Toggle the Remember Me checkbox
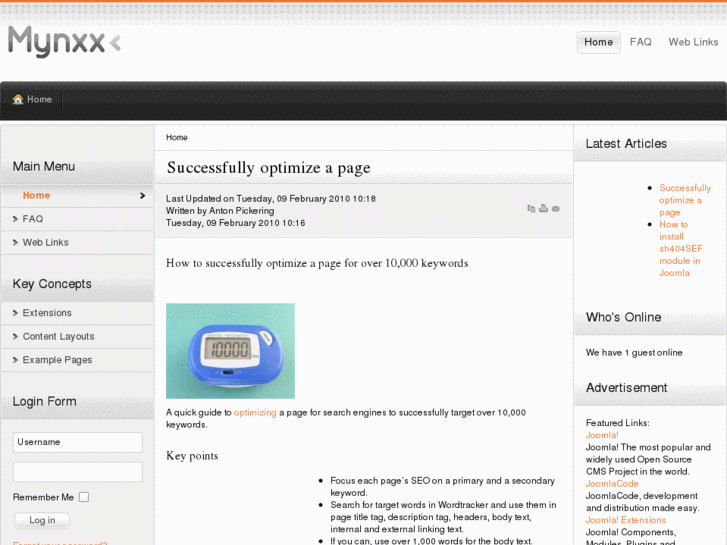 (84, 497)
